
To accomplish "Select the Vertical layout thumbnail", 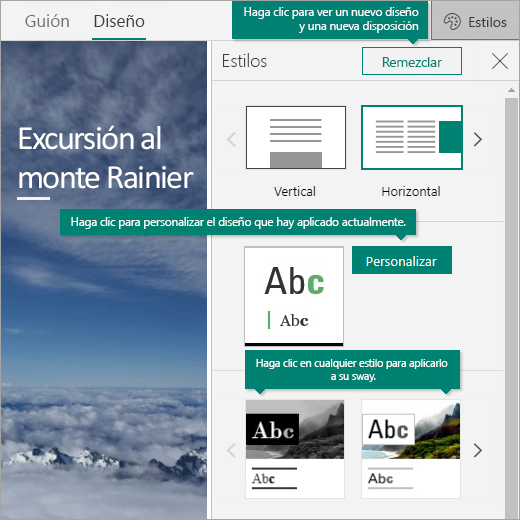I will pos(296,137).
